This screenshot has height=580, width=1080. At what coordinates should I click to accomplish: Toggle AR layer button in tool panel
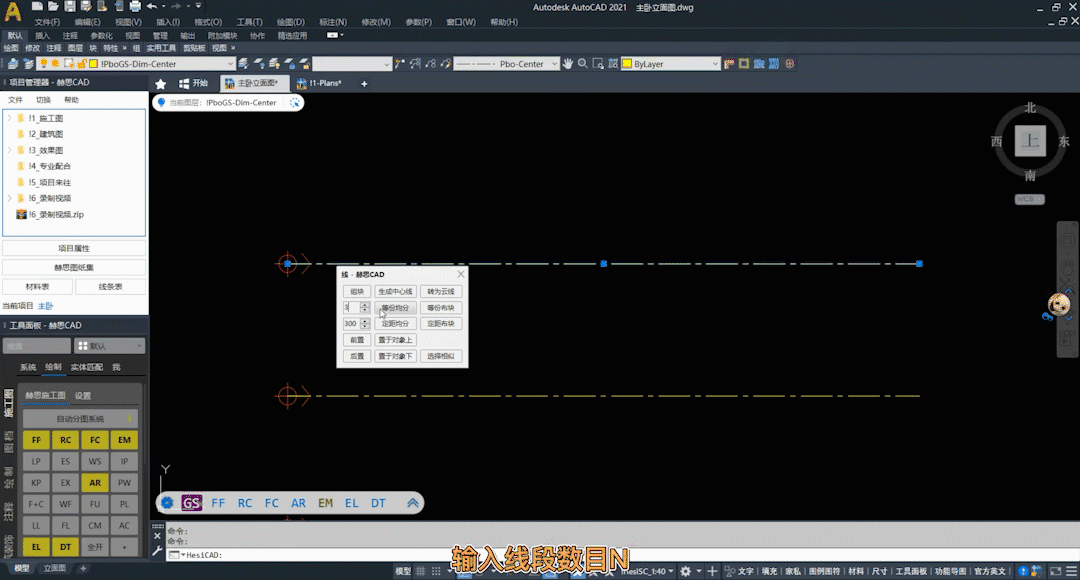95,483
